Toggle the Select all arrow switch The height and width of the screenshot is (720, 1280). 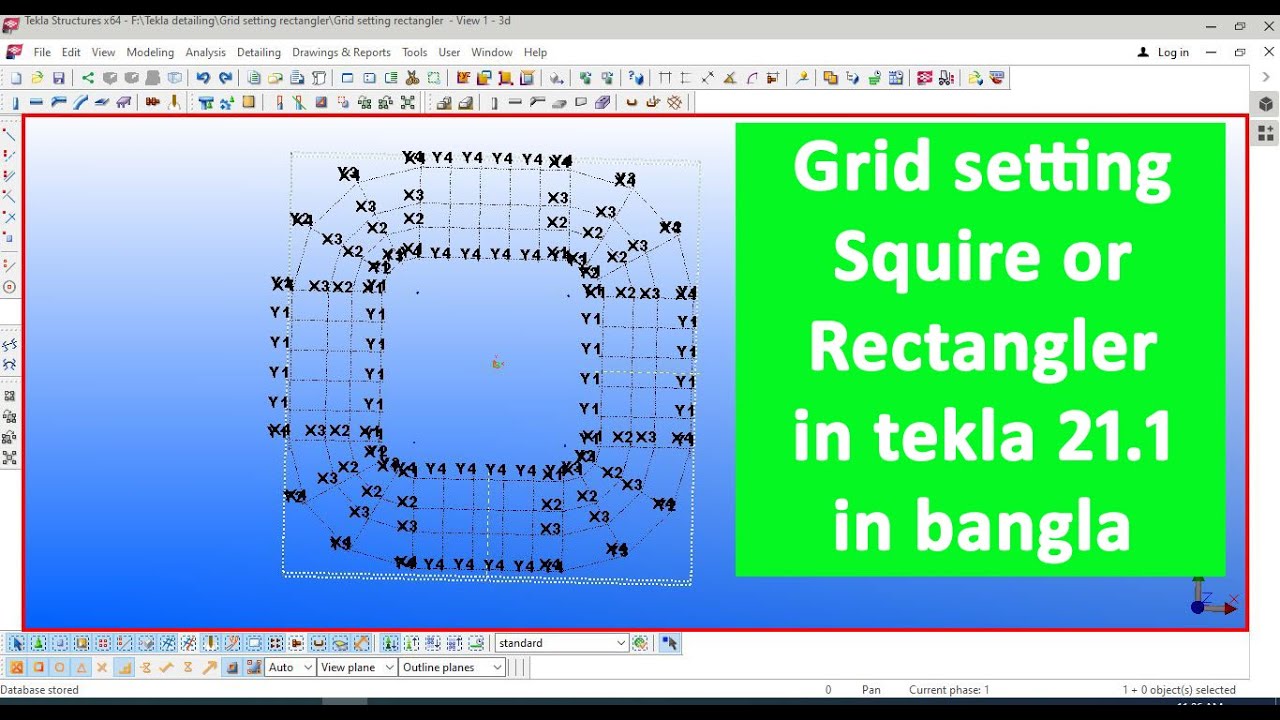coord(16,643)
